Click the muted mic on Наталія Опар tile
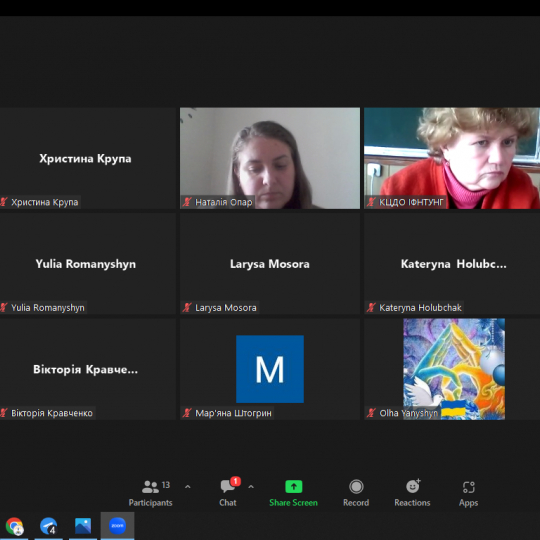Viewport: 540px width, 540px height. (187, 202)
